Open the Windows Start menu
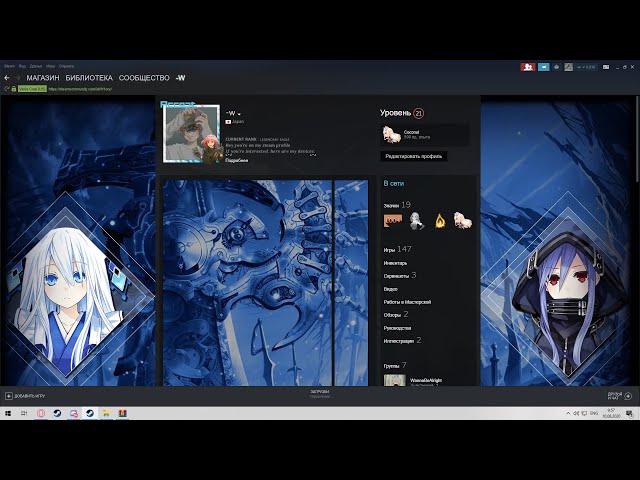The image size is (640, 480). [8, 413]
